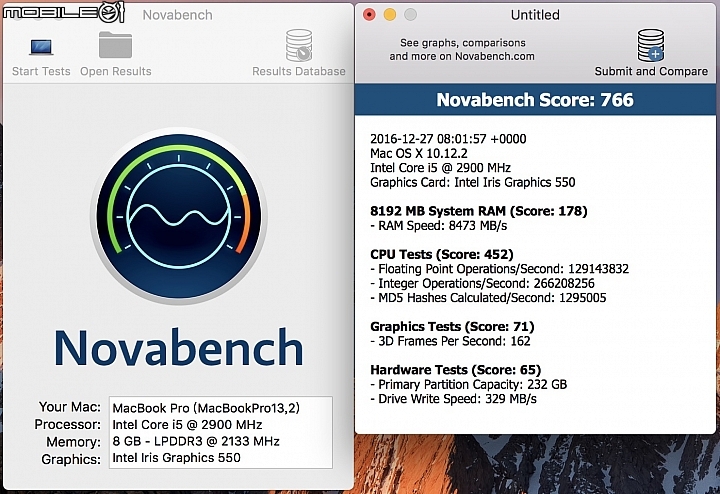The height and width of the screenshot is (494, 720).
Task: Click the Results Database label
Action: (x=299, y=72)
